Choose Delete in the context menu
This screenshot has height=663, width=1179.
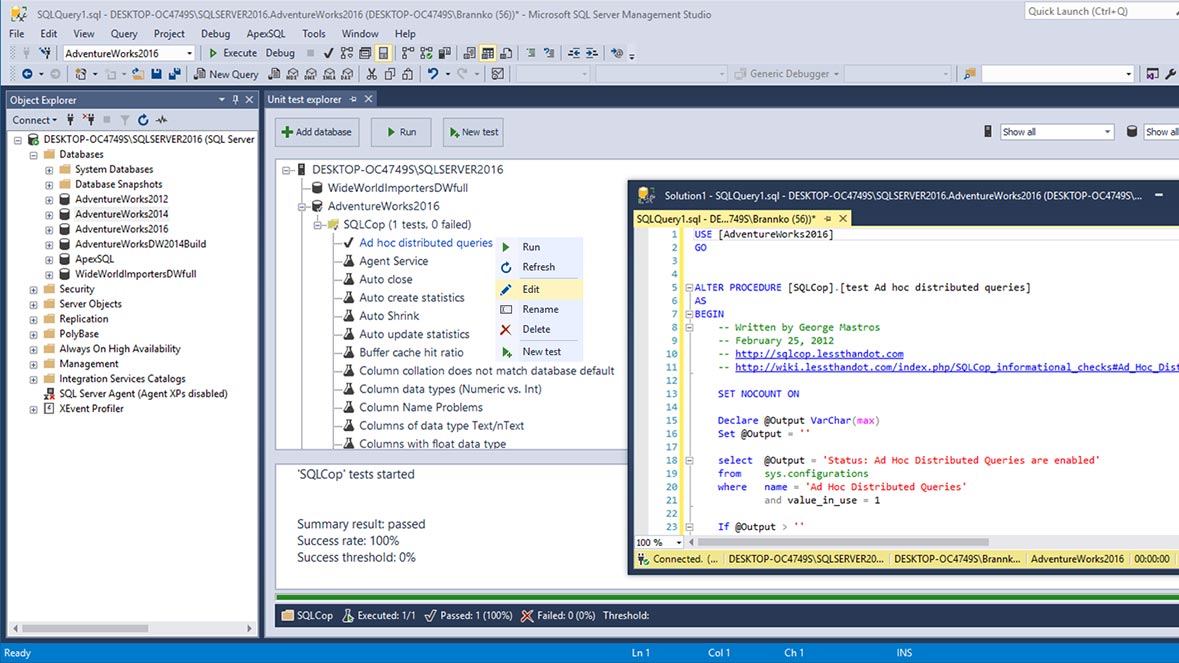pyautogui.click(x=538, y=329)
